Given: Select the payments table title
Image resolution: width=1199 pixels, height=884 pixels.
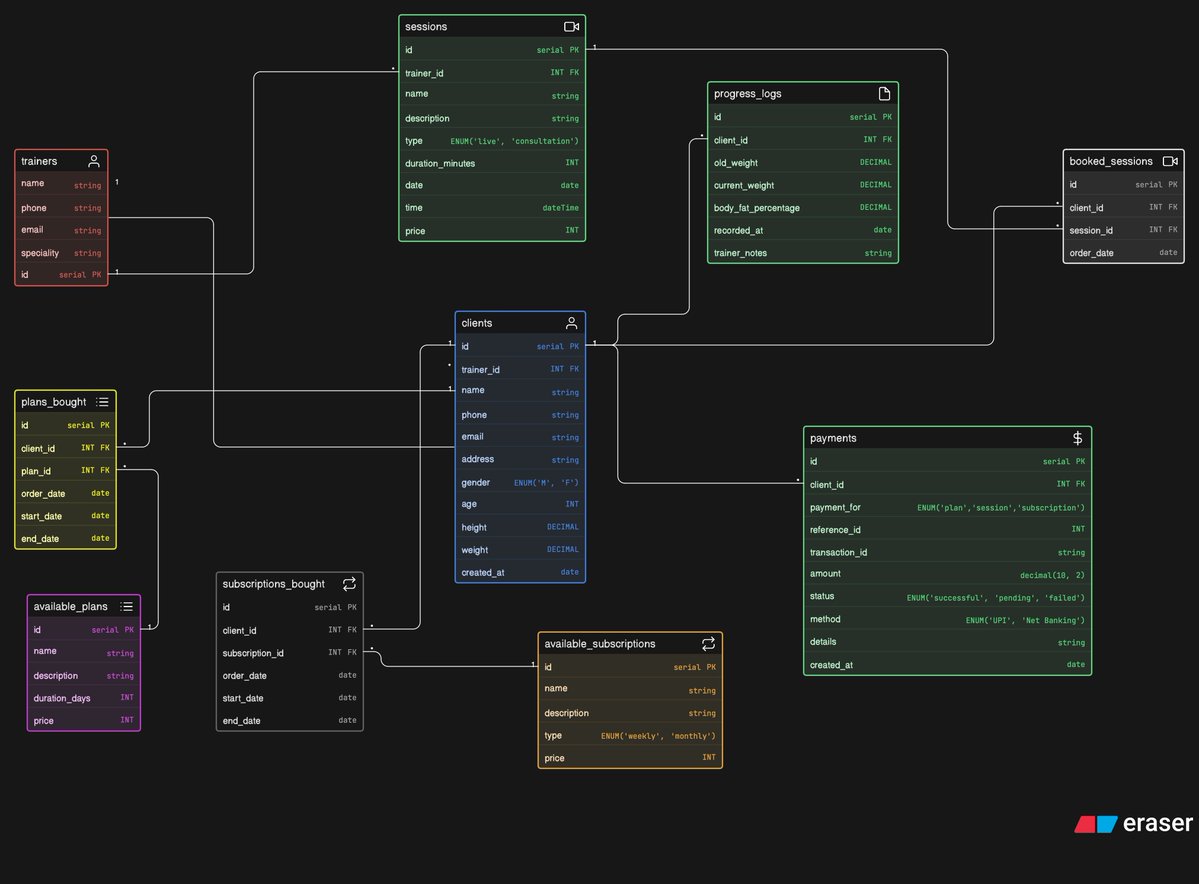Looking at the screenshot, I should pyautogui.click(x=833, y=437).
